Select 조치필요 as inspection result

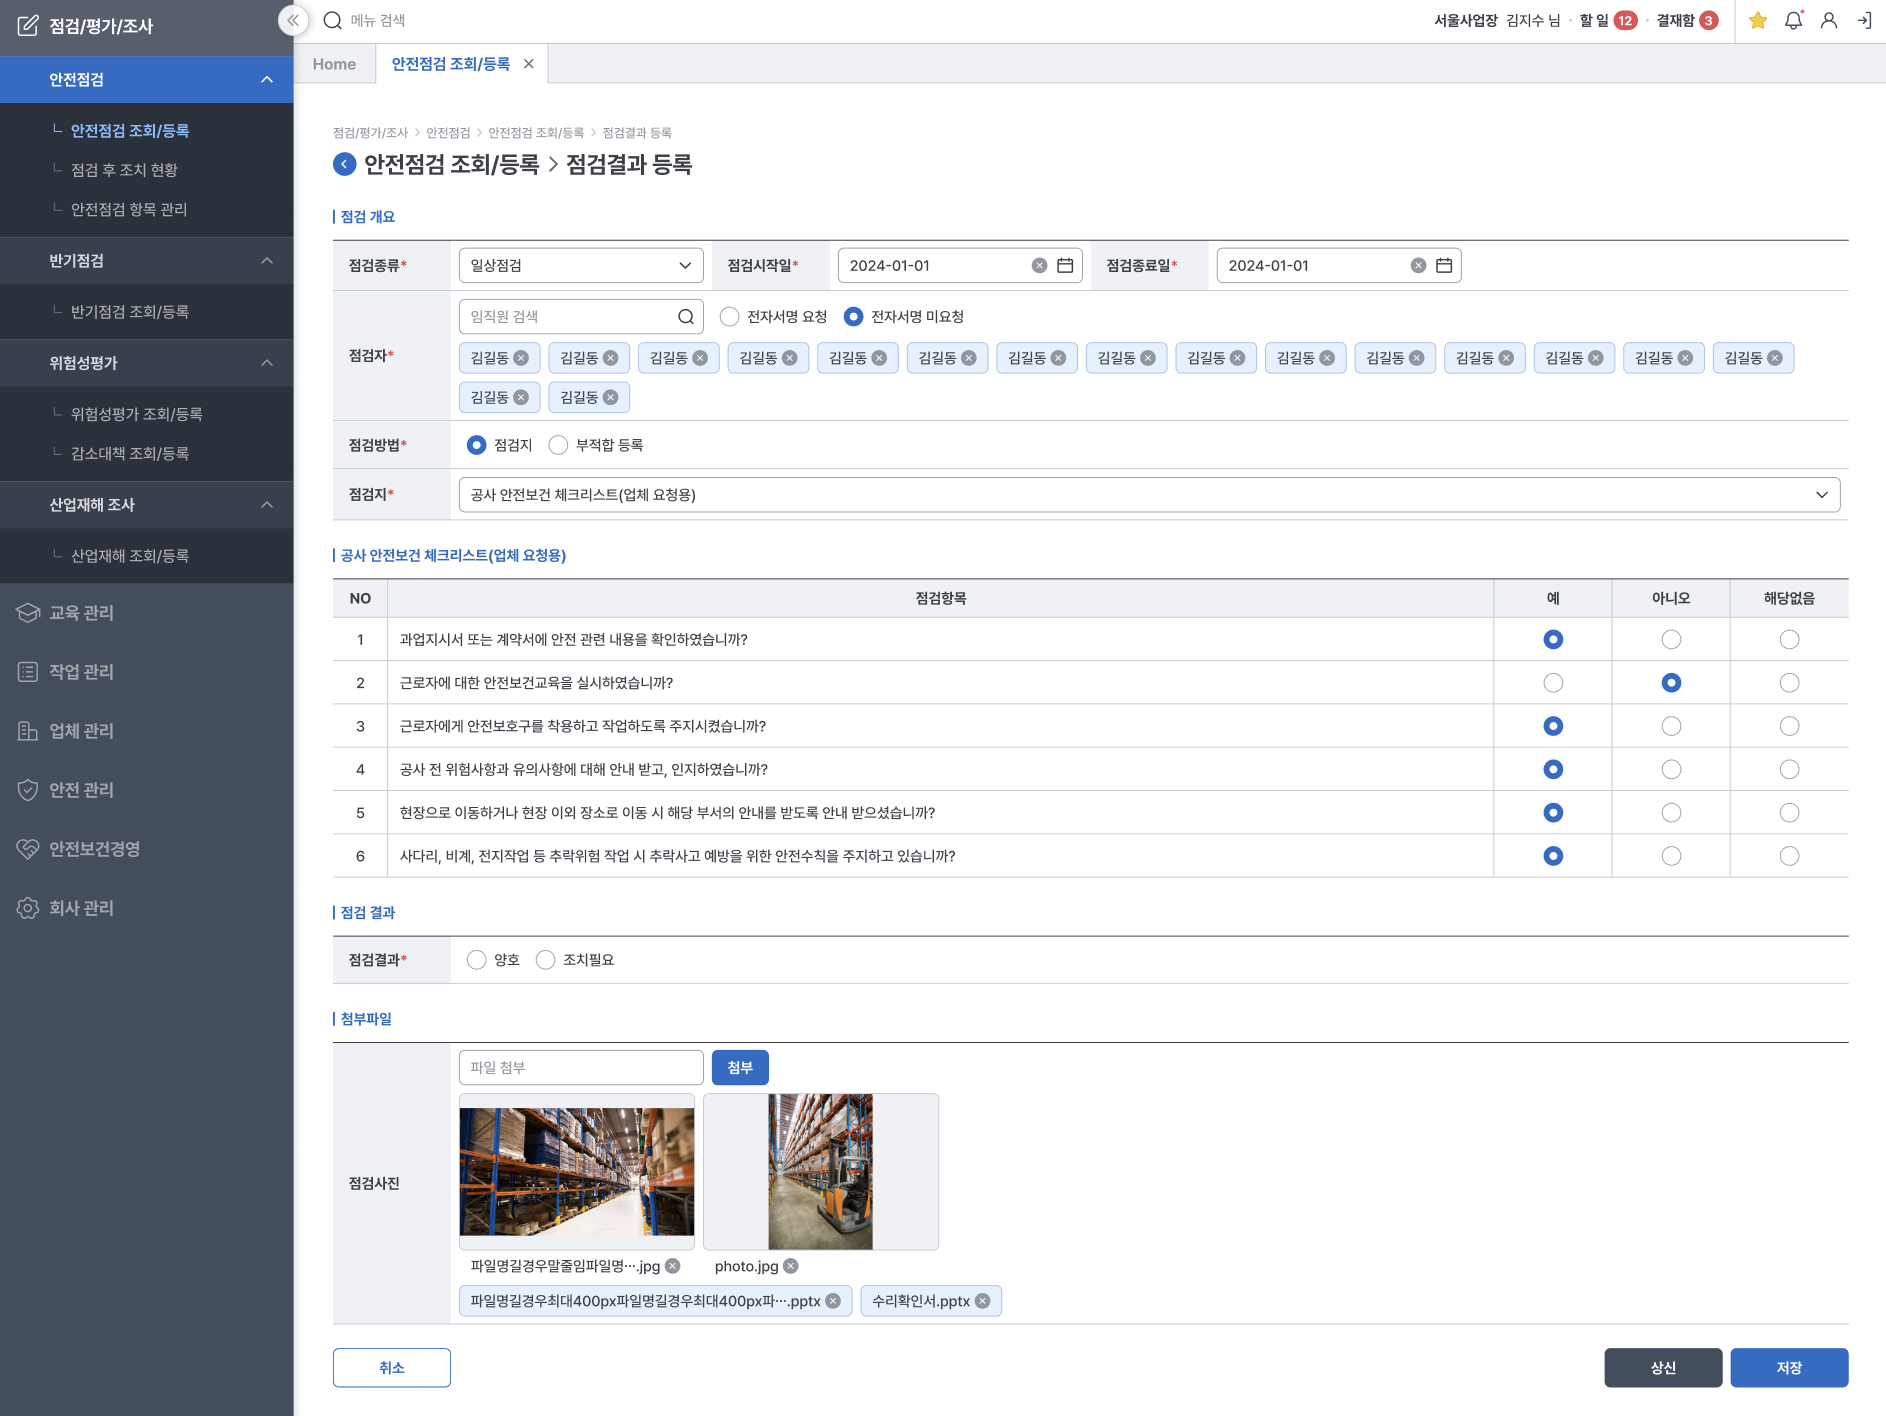pyautogui.click(x=546, y=960)
